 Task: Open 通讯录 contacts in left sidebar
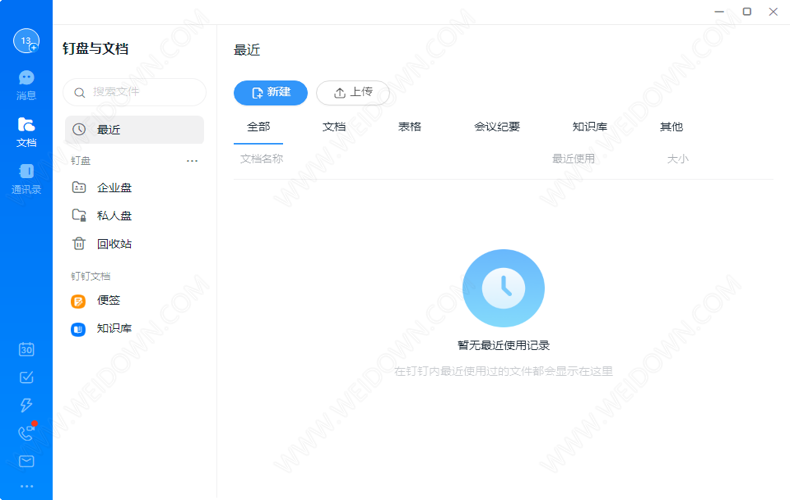coord(26,178)
